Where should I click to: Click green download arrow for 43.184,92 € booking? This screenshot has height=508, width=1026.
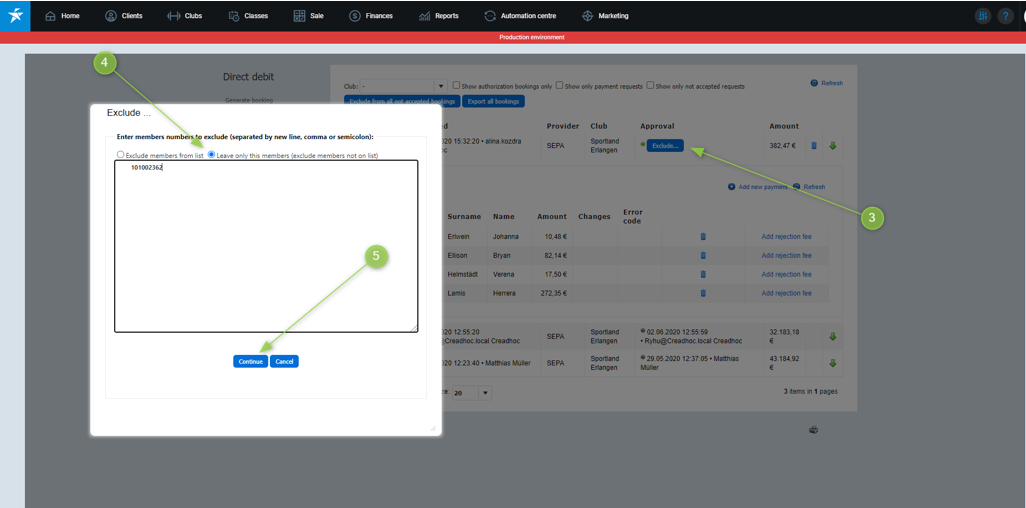833,363
